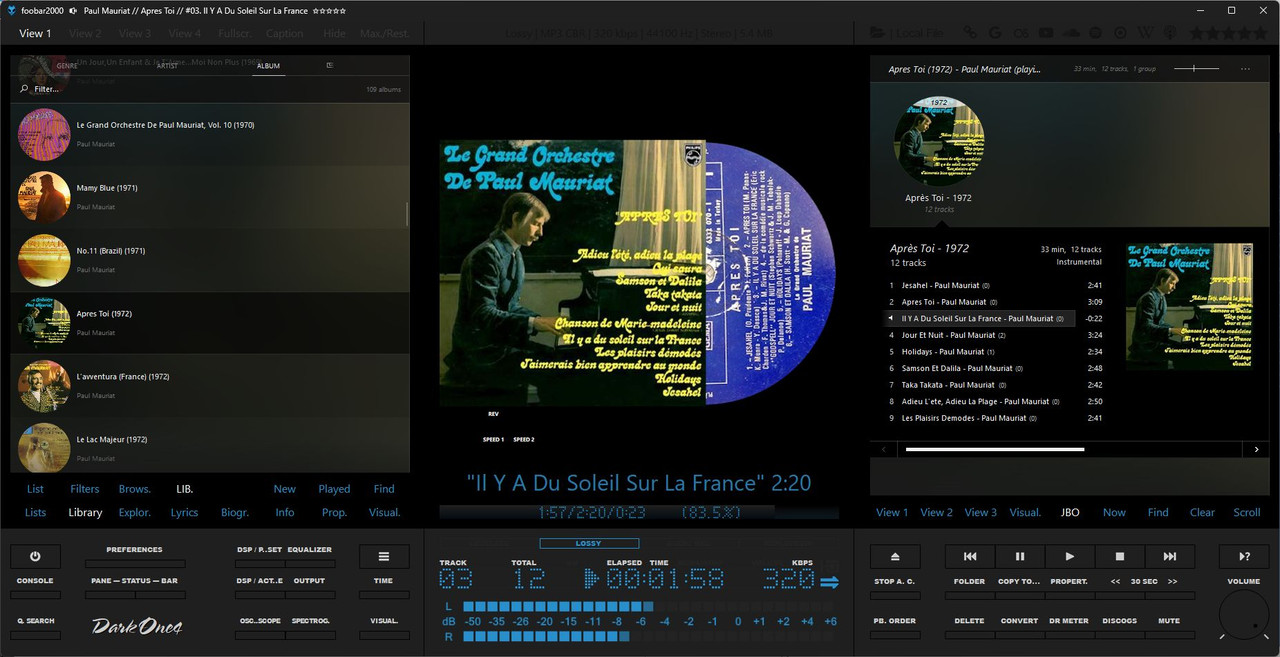
Task: Open the Biogr. panel link
Action: coord(235,512)
